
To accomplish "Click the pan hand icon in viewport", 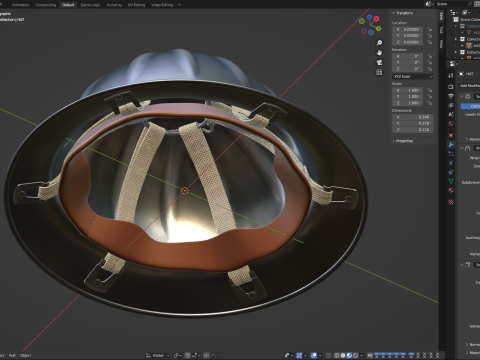I will click(x=379, y=53).
